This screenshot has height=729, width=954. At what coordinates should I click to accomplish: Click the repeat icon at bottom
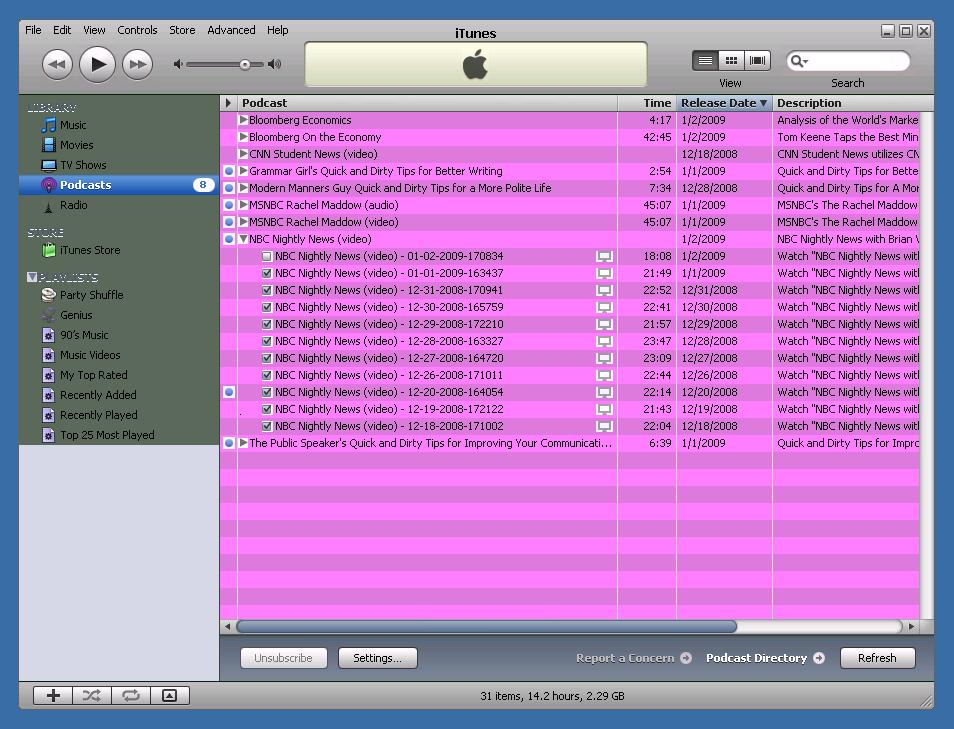131,696
